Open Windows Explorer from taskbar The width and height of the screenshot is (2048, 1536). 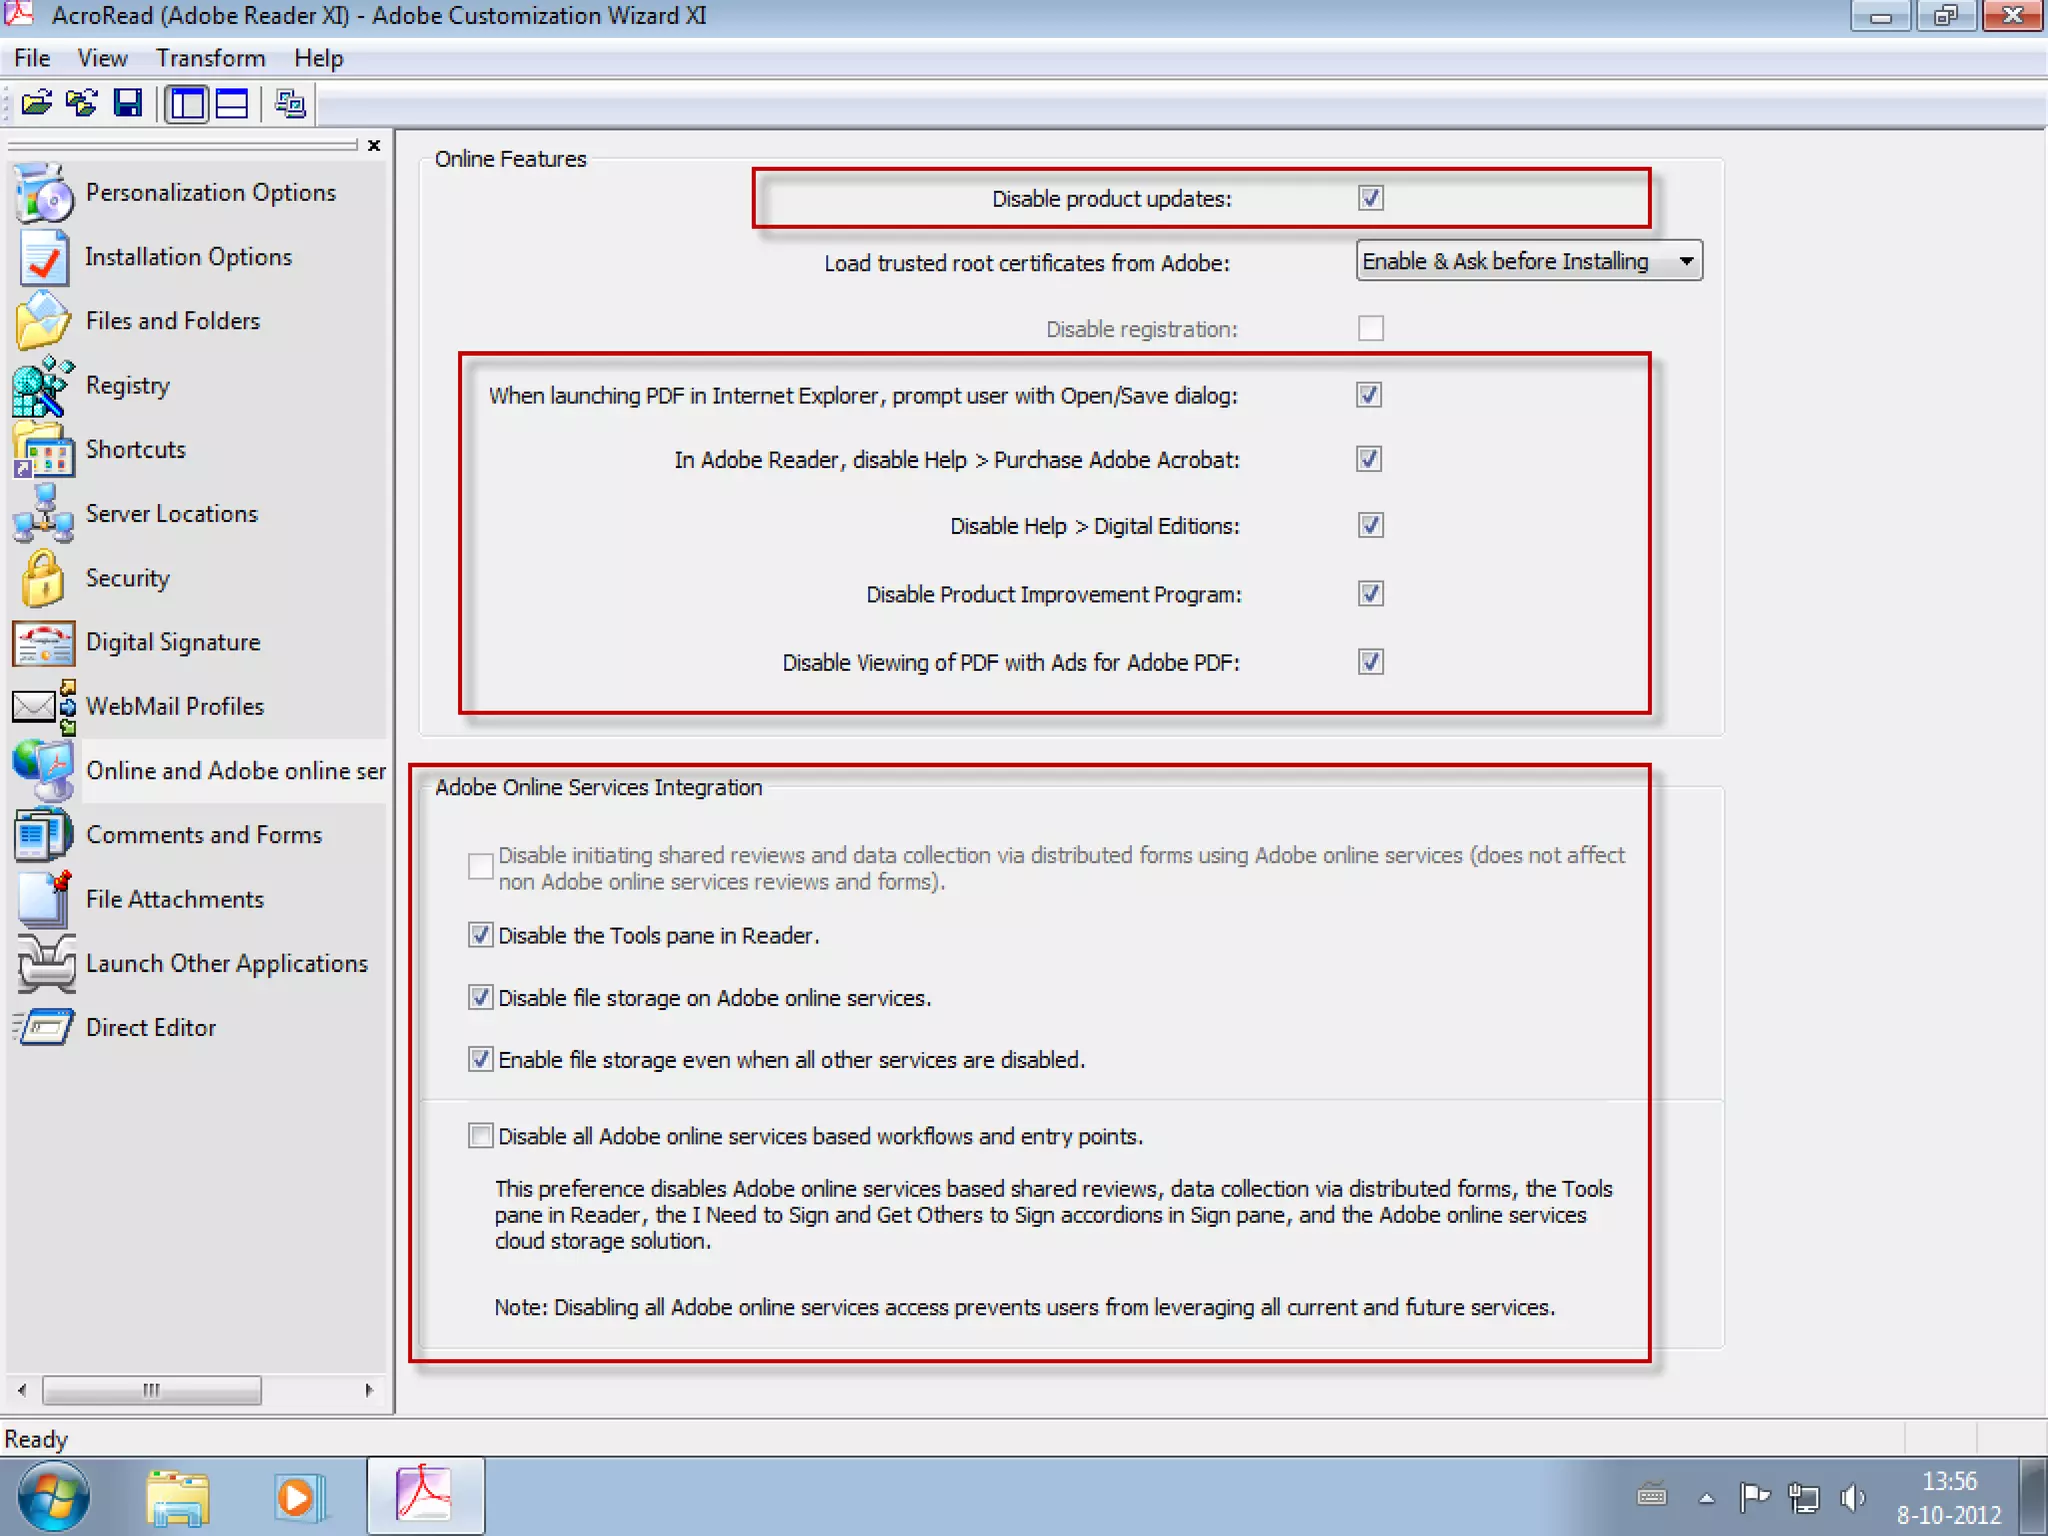[x=177, y=1497]
